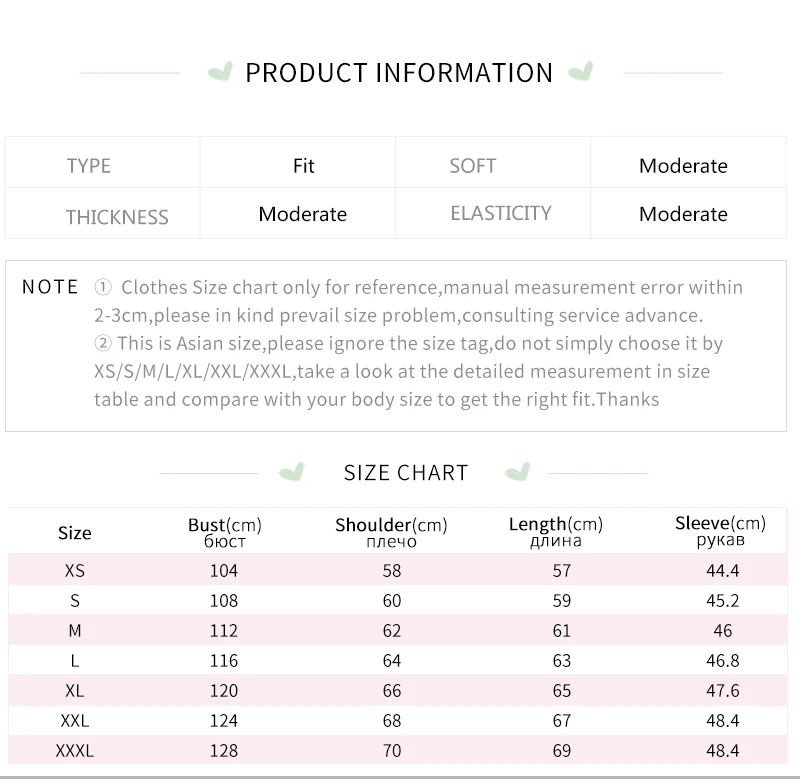The image size is (800, 779).
Task: Click the heart icon right of SIZE CHART
Action: tap(517, 472)
